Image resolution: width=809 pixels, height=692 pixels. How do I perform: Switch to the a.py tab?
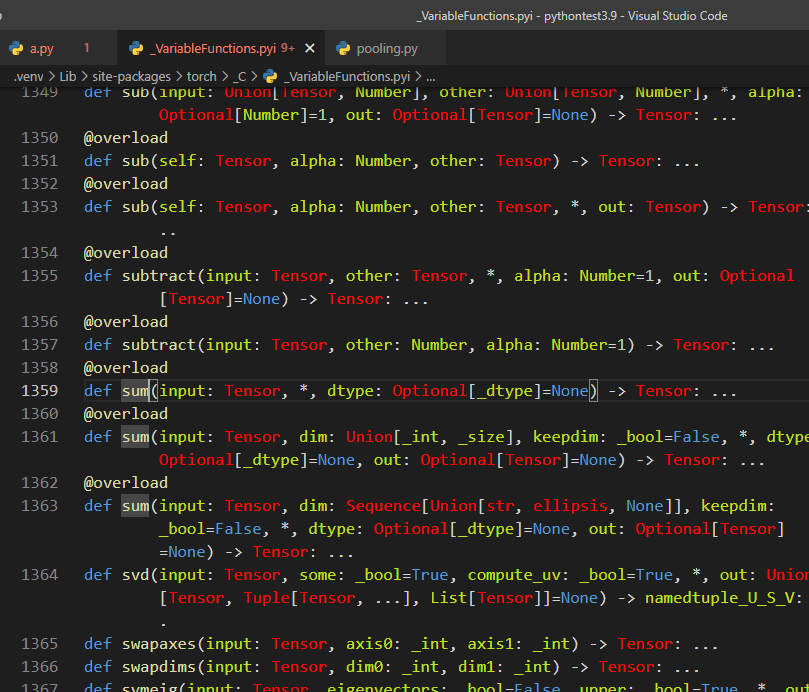(x=42, y=47)
